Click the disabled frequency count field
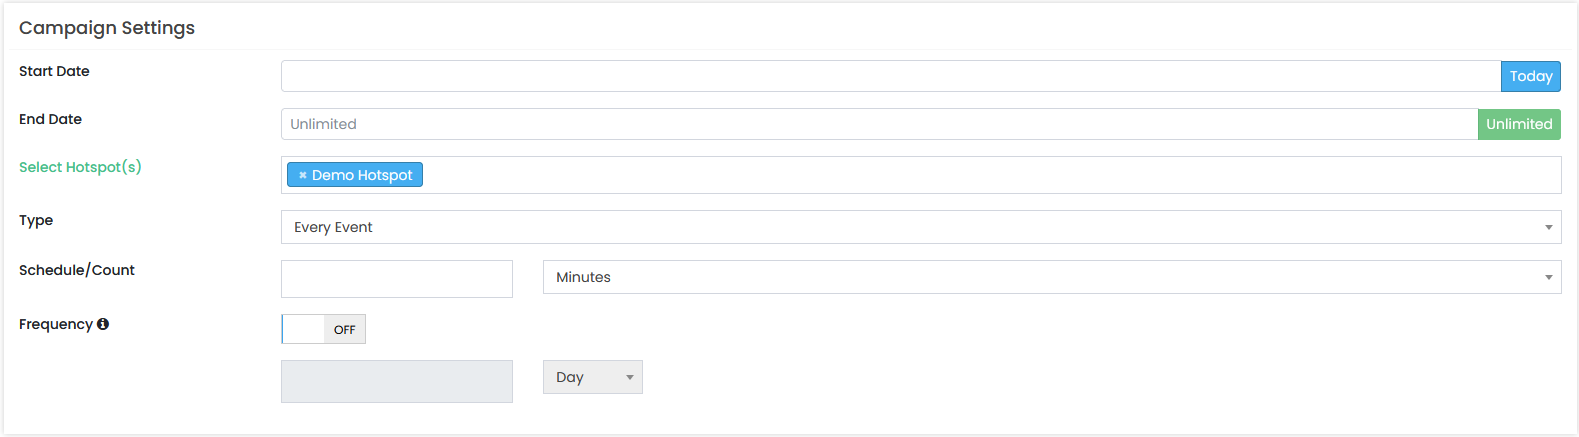The image size is (1579, 437). coord(397,381)
